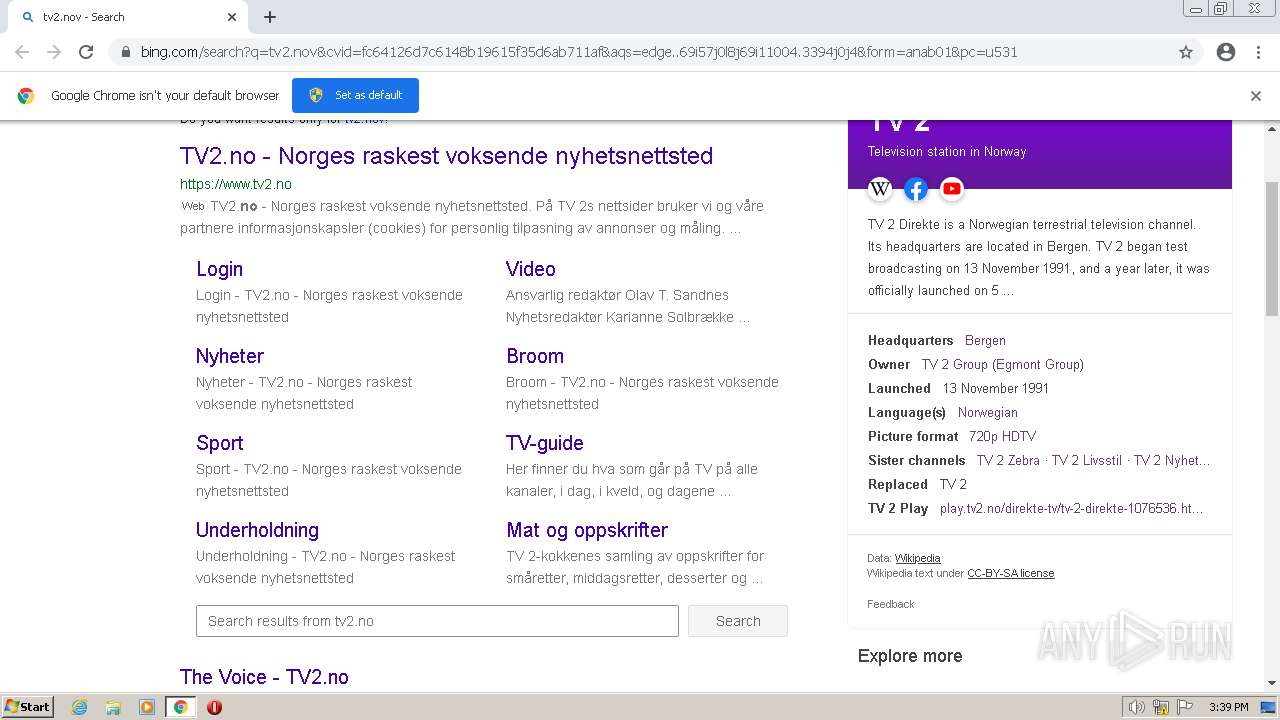Dismiss the default browser notification bar
This screenshot has width=1280, height=720.
tap(1256, 96)
